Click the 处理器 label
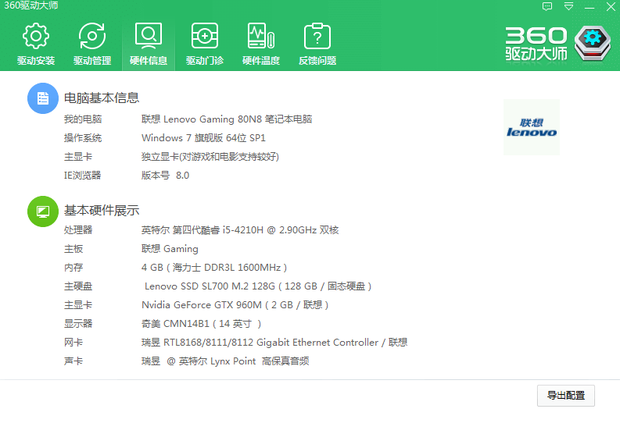The width and height of the screenshot is (620, 430). pos(78,230)
